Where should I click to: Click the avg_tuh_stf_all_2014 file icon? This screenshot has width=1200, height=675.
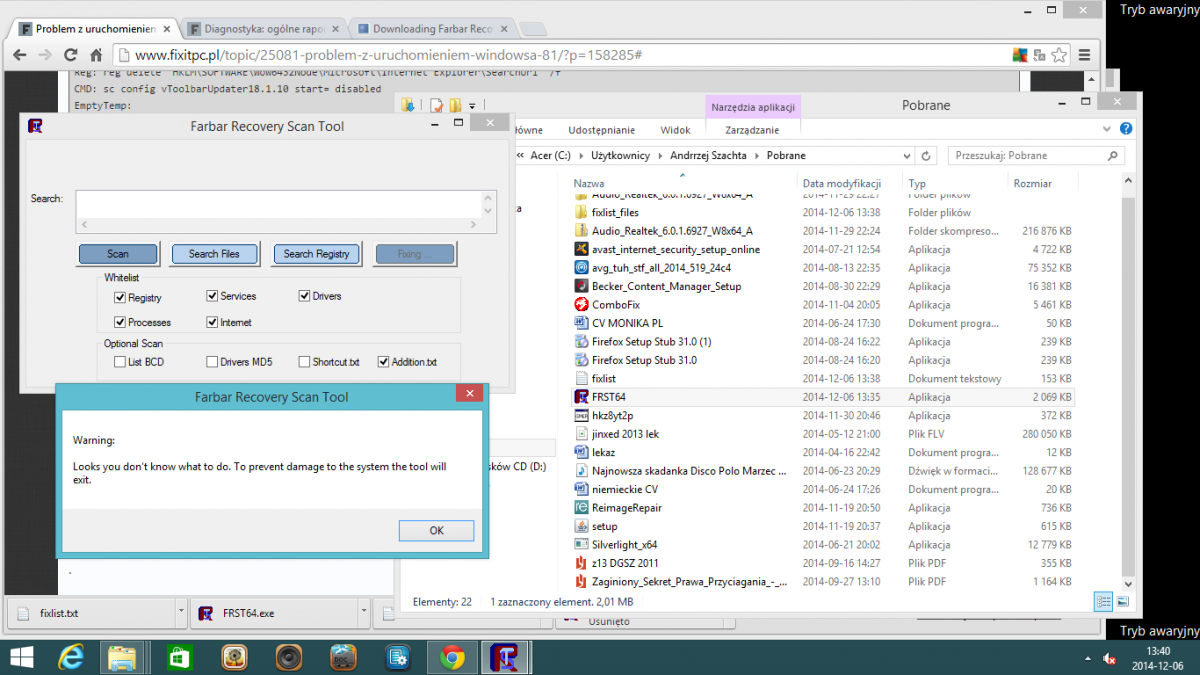(582, 268)
